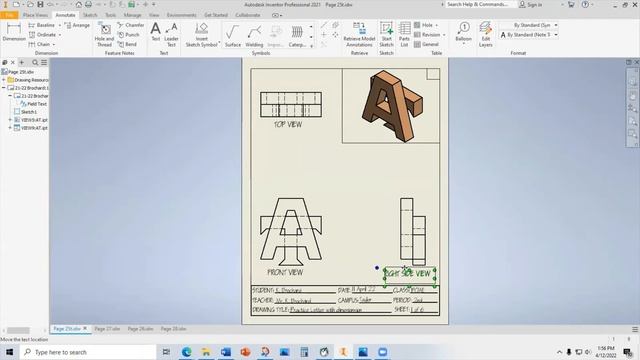640x360 pixels.
Task: Click Sign In
Action: click(x=531, y=4)
